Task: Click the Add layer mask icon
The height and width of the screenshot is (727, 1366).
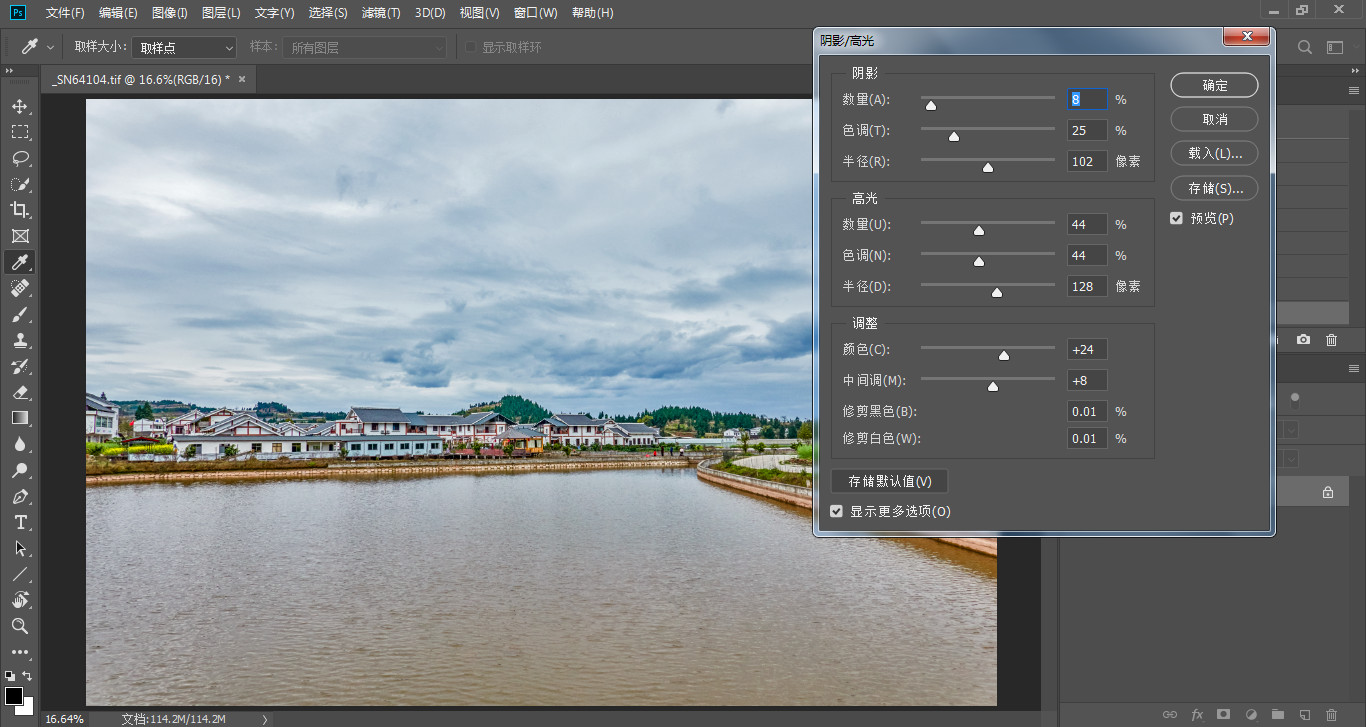Action: pyautogui.click(x=1223, y=714)
